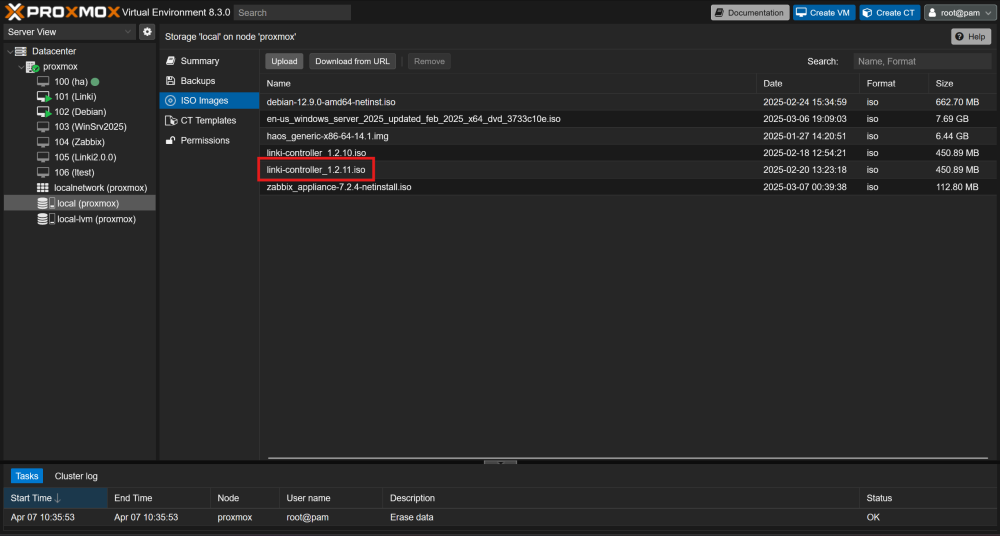The height and width of the screenshot is (536, 1000).
Task: Click the Help button
Action: (971, 37)
